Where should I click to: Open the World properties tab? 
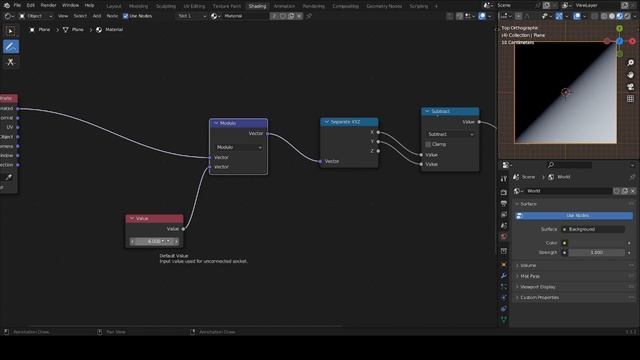(504, 237)
